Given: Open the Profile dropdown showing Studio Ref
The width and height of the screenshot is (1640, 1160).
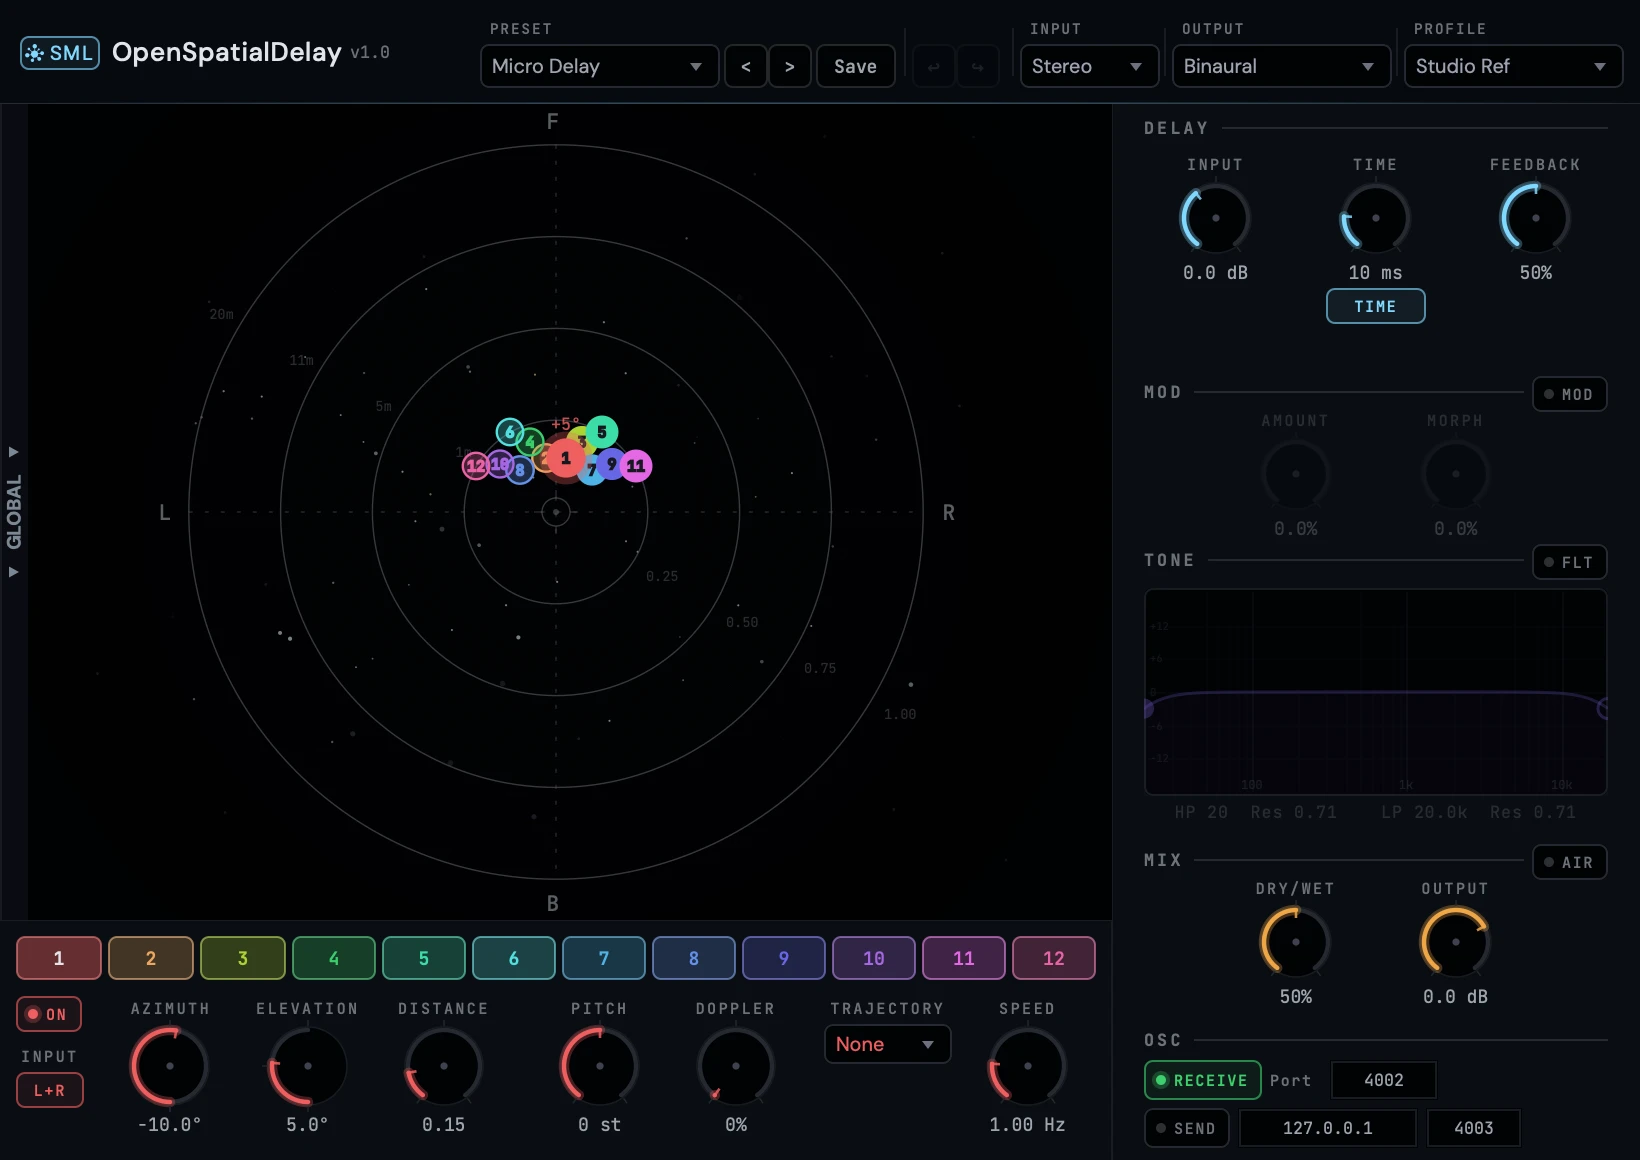Looking at the screenshot, I should coord(1513,66).
